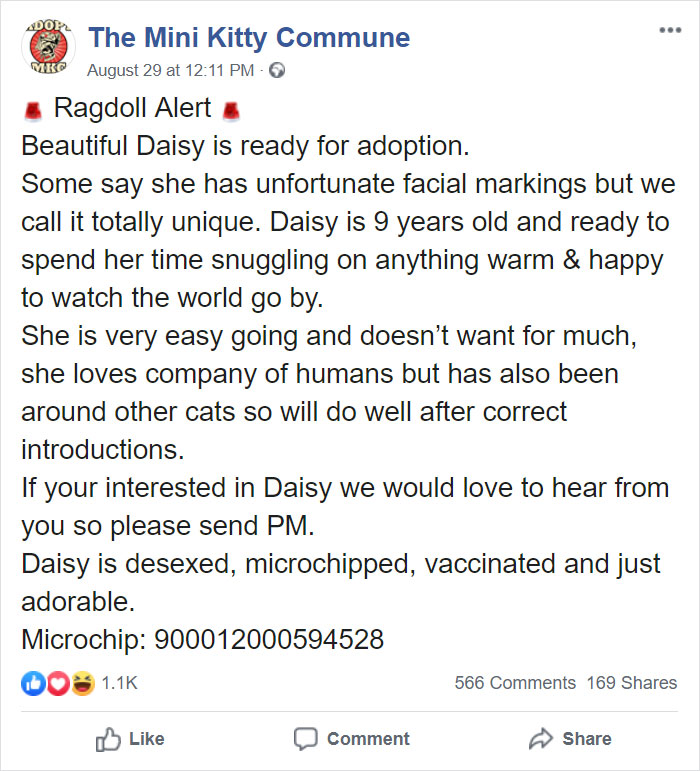This screenshot has width=700, height=771.
Task: Open The Mini Kitty Commune page link
Action: coord(249,38)
